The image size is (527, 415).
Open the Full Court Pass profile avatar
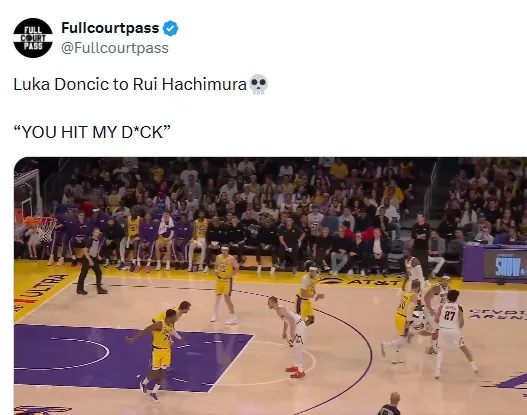(33, 38)
